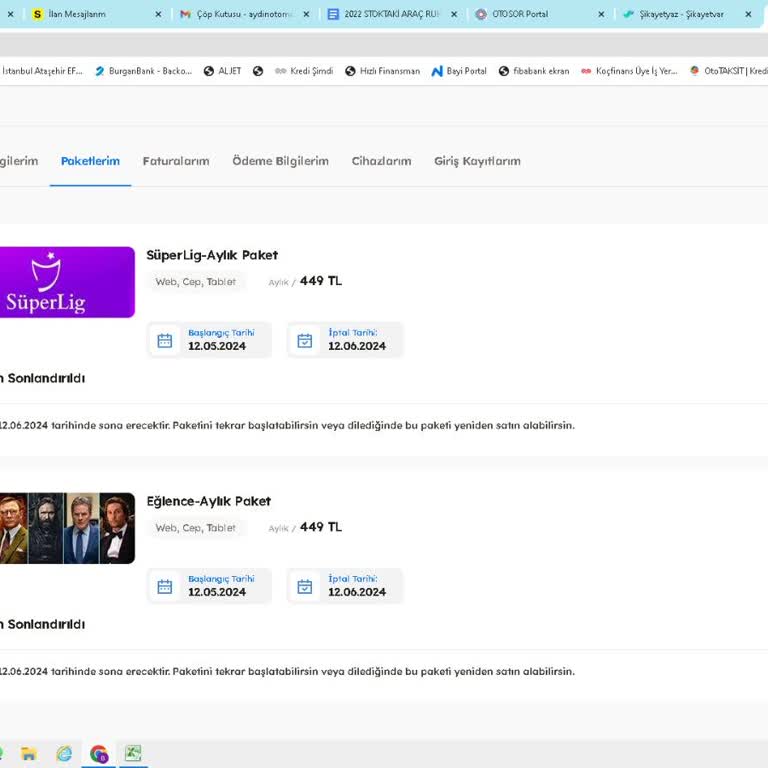Image resolution: width=768 pixels, height=768 pixels.
Task: Go to the Faturalarım tab
Action: tap(176, 161)
